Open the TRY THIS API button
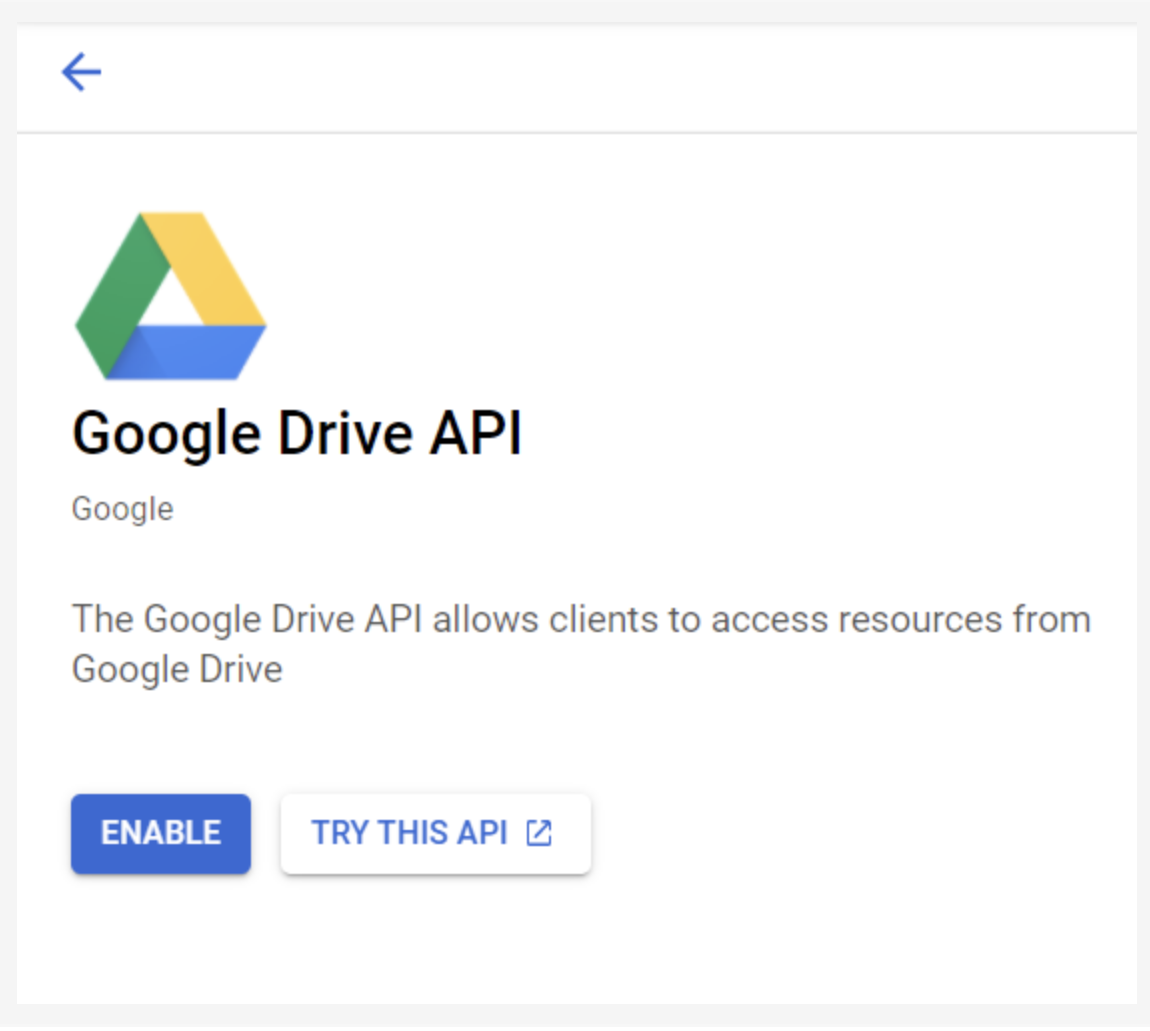This screenshot has height=1031, width=1150. coord(435,833)
